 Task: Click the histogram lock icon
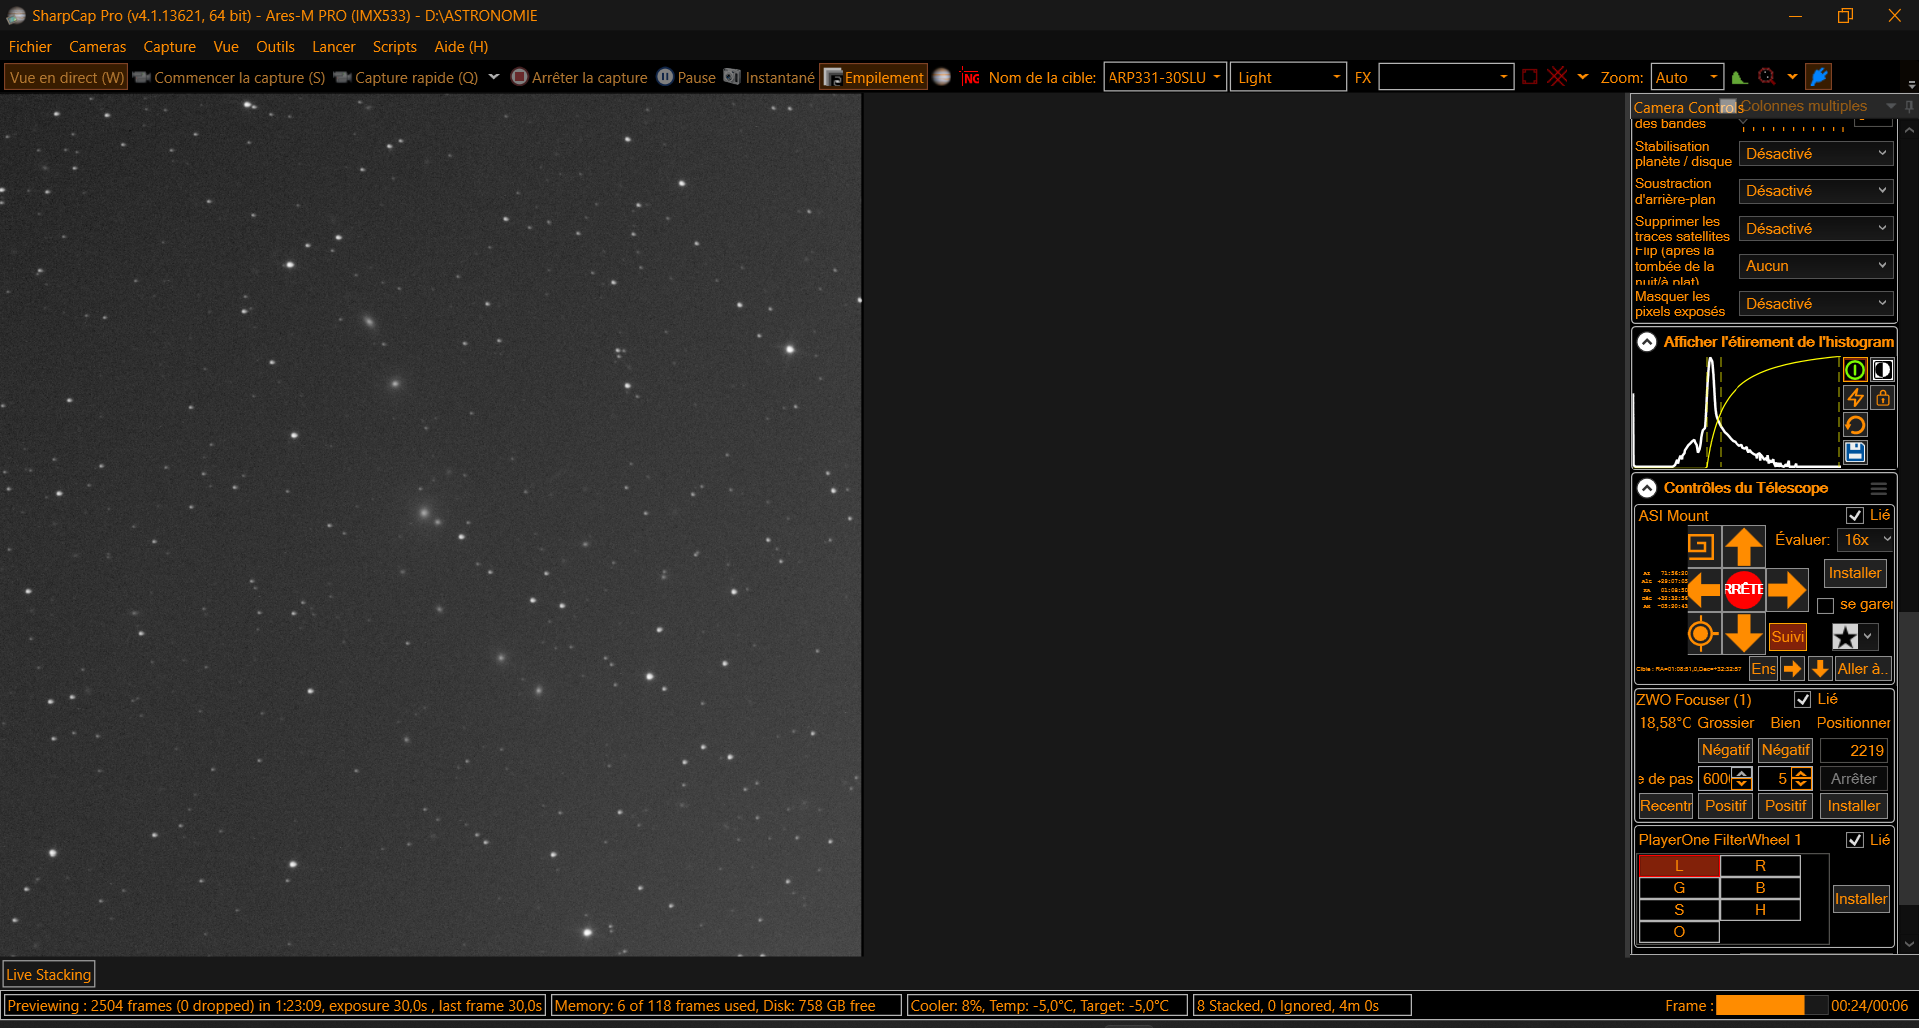click(1883, 398)
